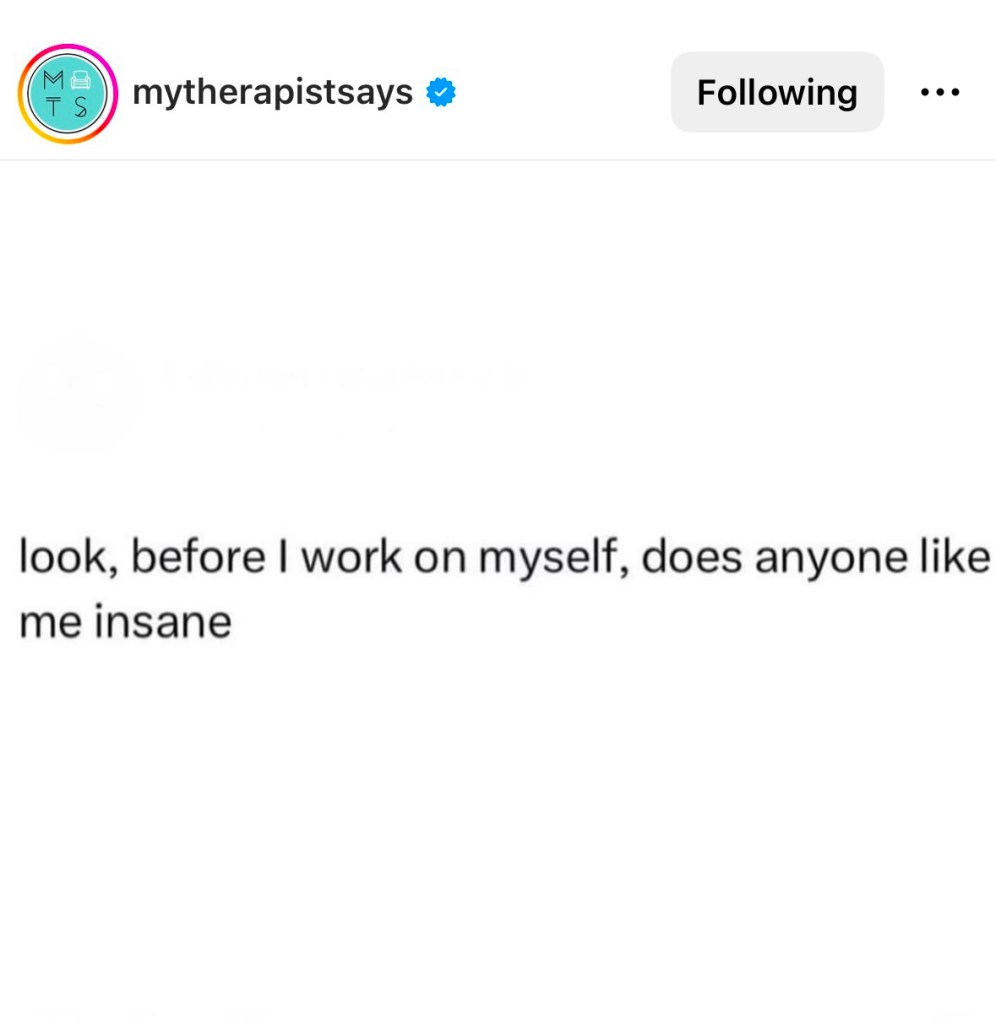Click the MTS logo letters in the avatar
996x1023 pixels.
[68, 93]
